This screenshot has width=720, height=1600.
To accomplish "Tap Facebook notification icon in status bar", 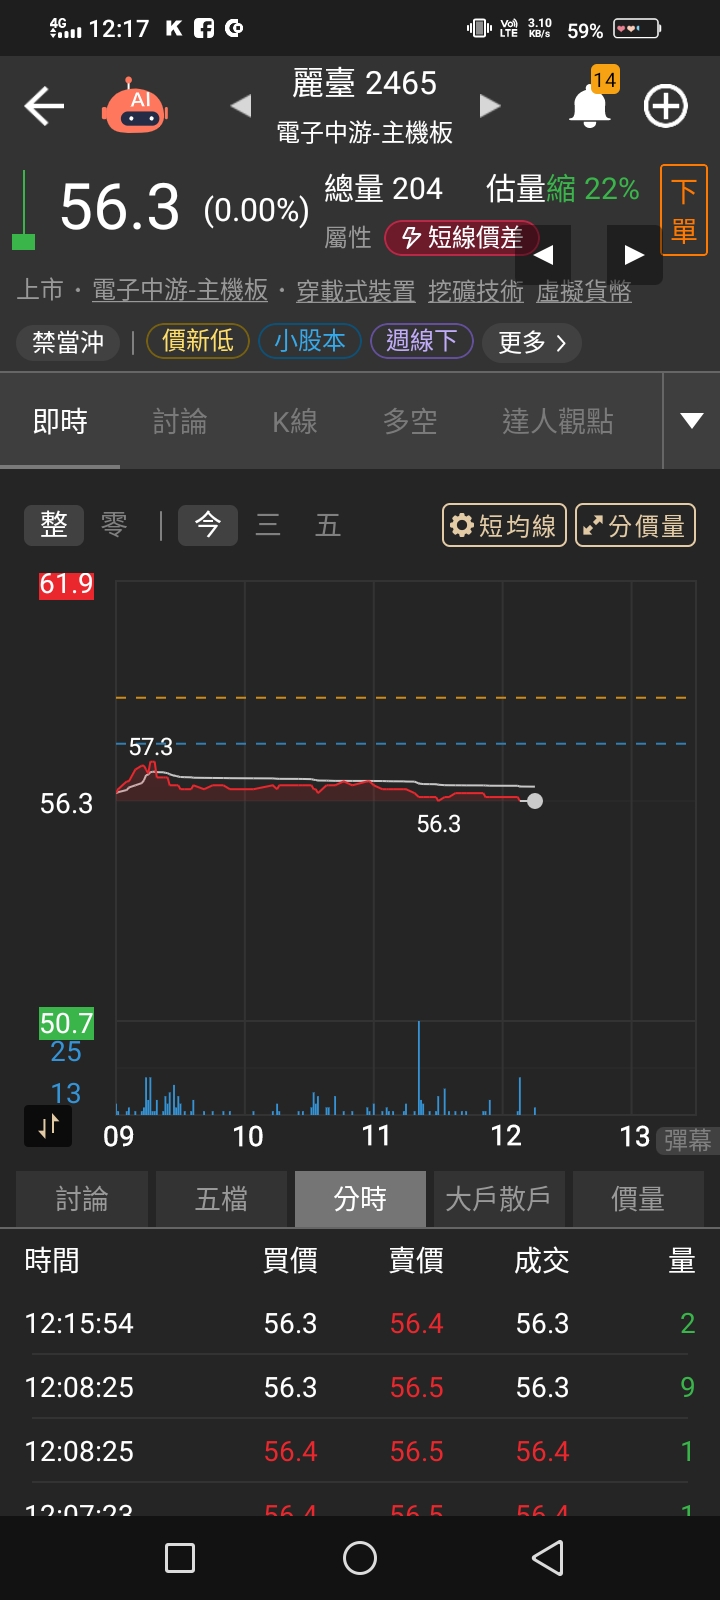I will coord(204,28).
